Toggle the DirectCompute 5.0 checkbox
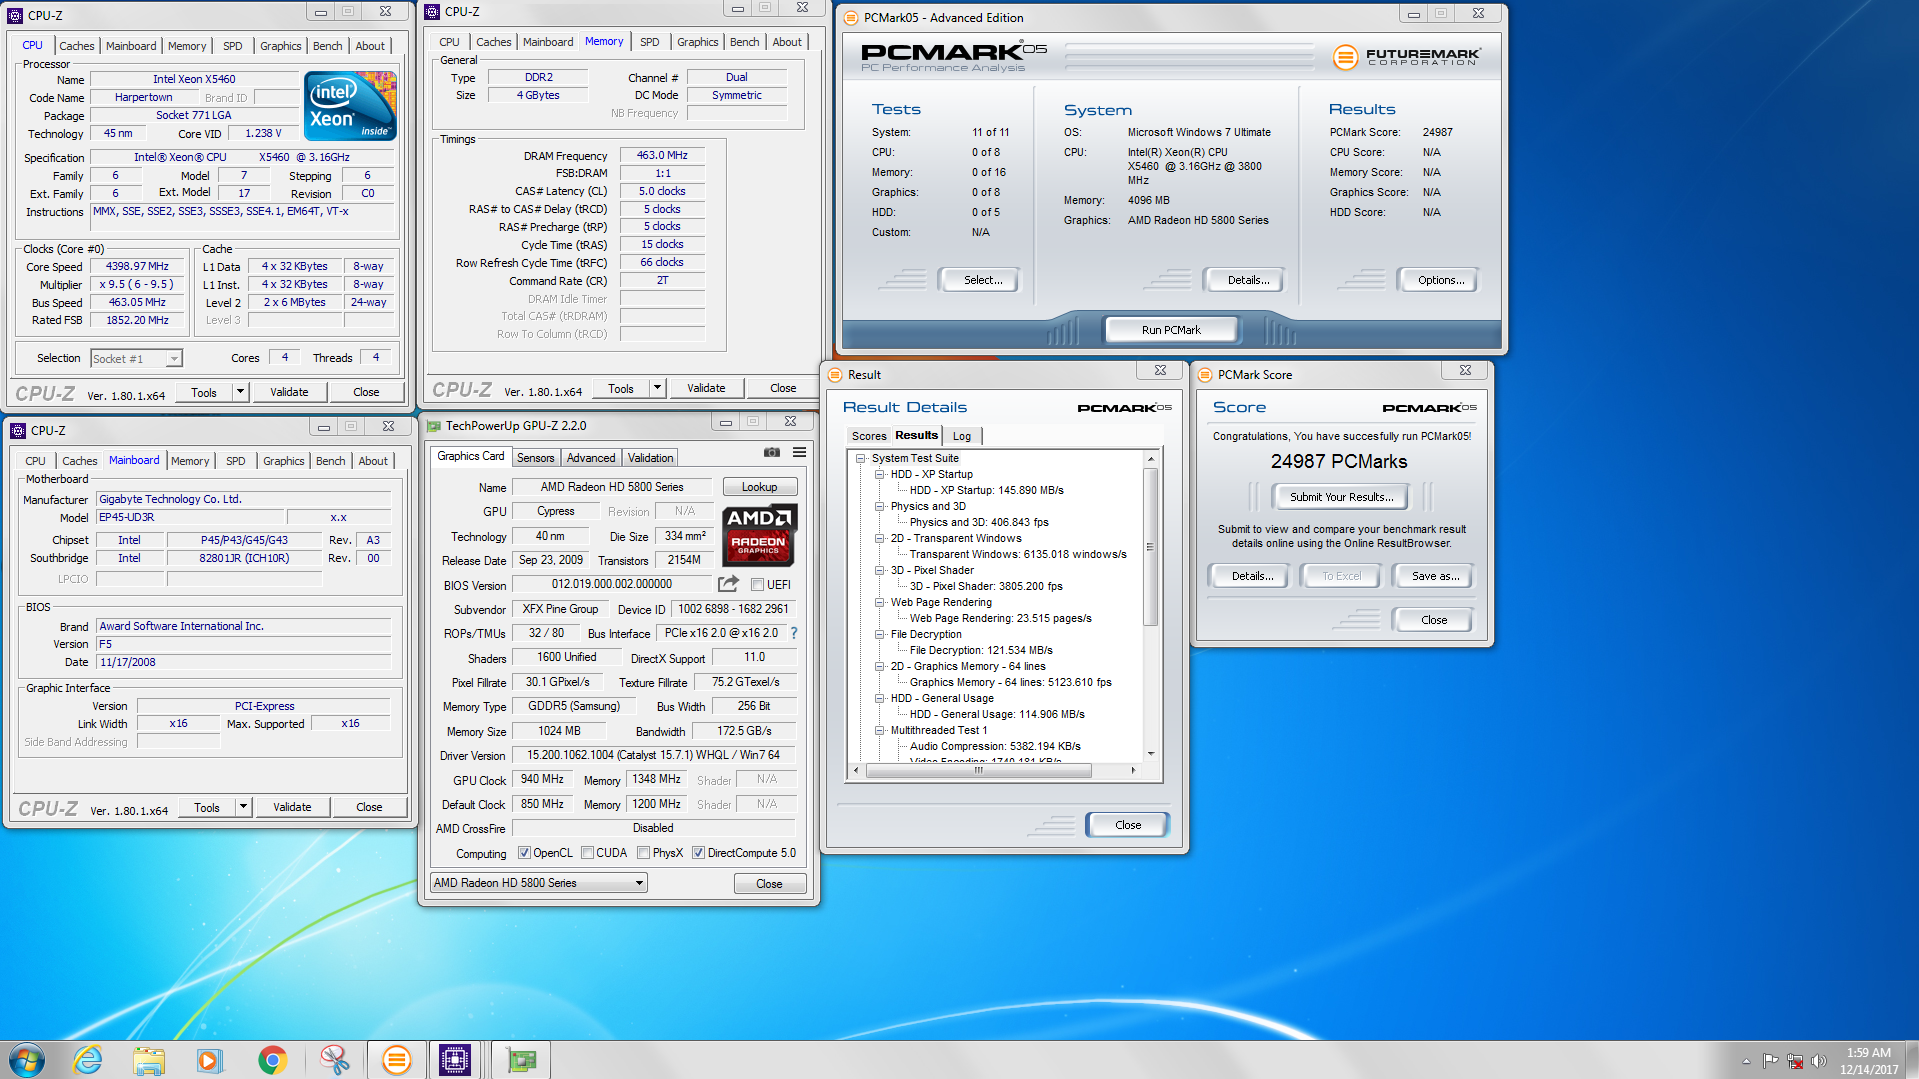This screenshot has width=1919, height=1079. [x=698, y=853]
